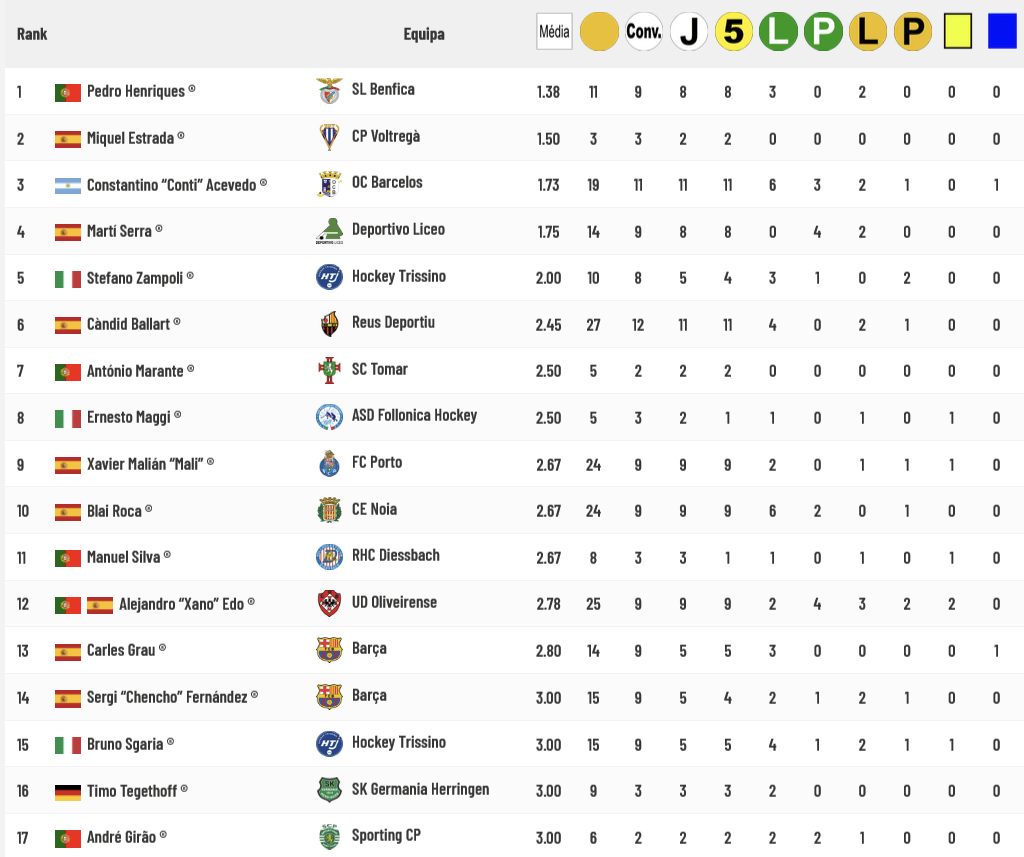1024x857 pixels.
Task: Open Pedro Henriques player link
Action: click(136, 91)
